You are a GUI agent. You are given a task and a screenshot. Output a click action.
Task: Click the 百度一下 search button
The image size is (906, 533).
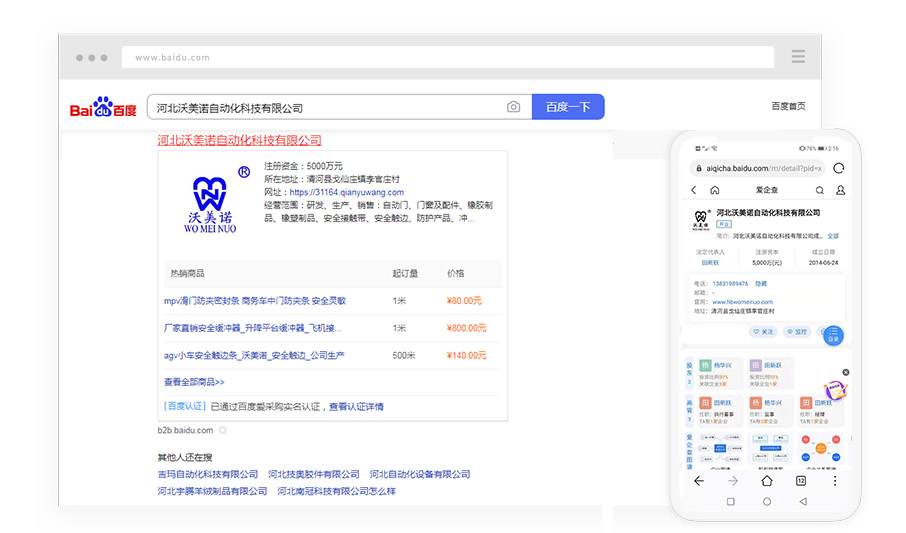(568, 107)
